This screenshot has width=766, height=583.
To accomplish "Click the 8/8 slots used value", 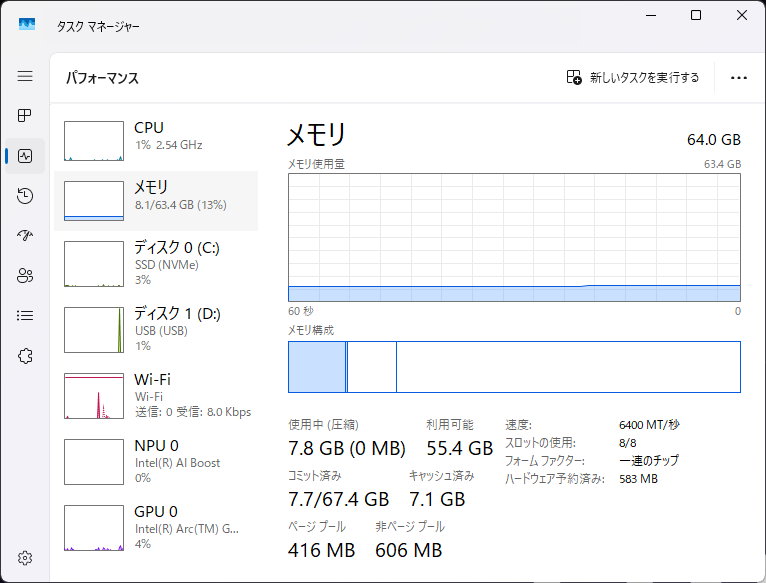I will tap(628, 443).
